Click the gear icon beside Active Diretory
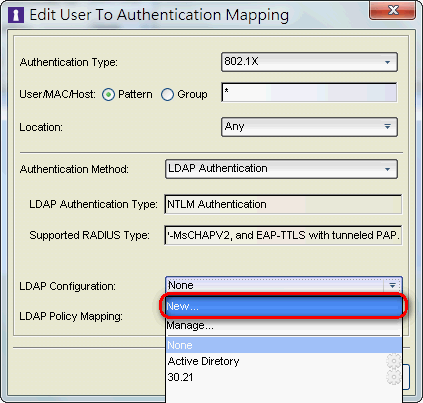The height and width of the screenshot is (403, 423). [x=394, y=361]
